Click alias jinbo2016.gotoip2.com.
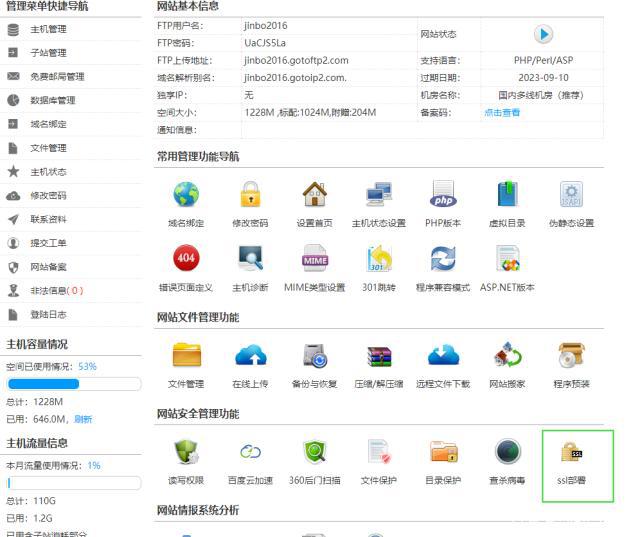The width and height of the screenshot is (640, 537). coord(295,78)
